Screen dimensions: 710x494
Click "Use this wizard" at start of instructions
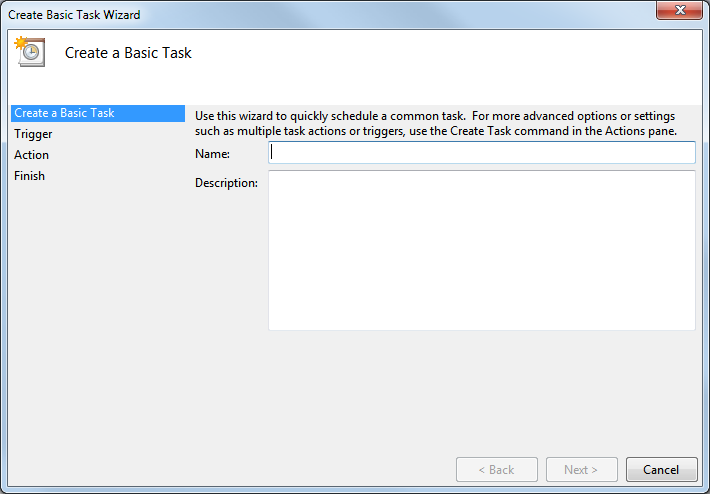pyautogui.click(x=234, y=116)
